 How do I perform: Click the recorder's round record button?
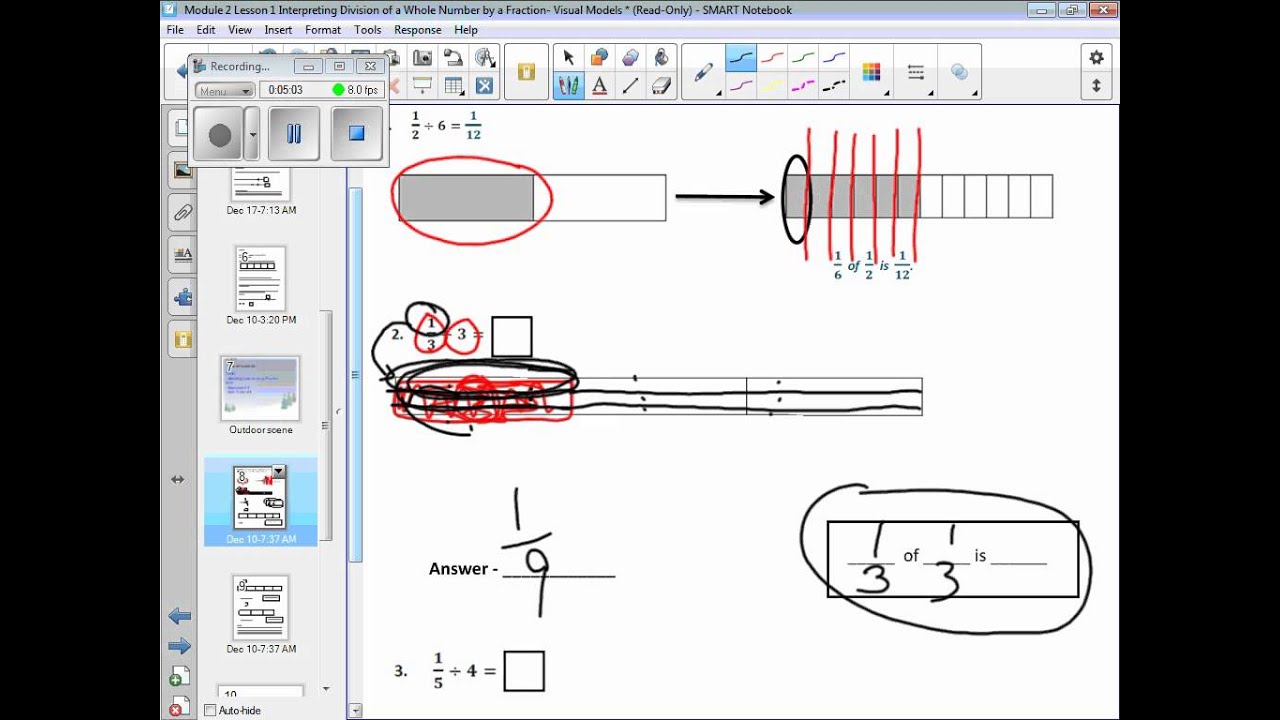tap(219, 134)
